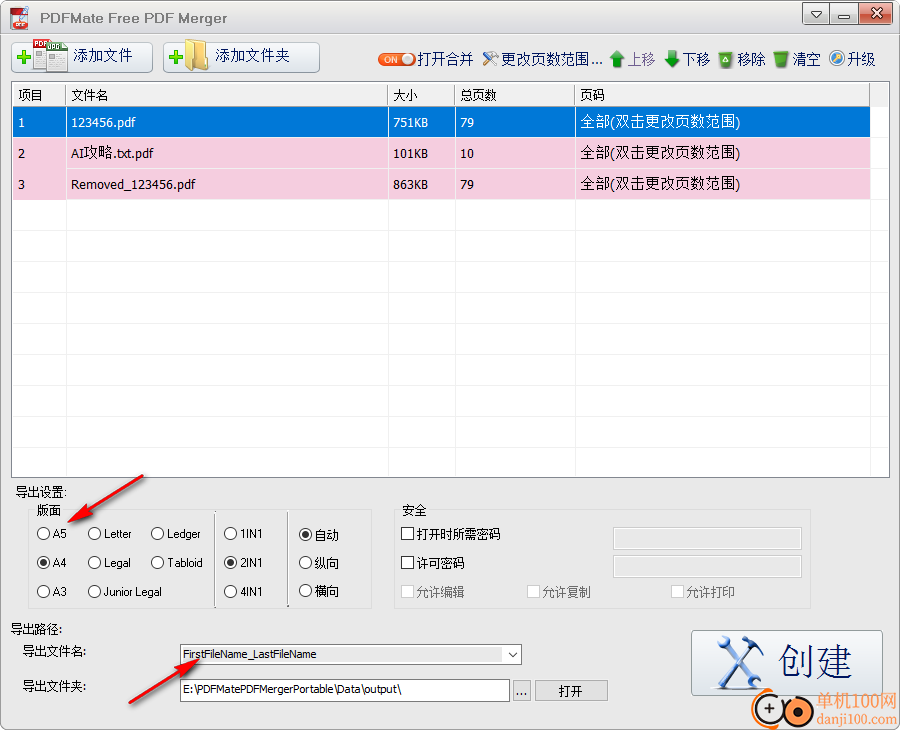Click the Open (打开) output folder button
900x730 pixels.
click(x=571, y=691)
